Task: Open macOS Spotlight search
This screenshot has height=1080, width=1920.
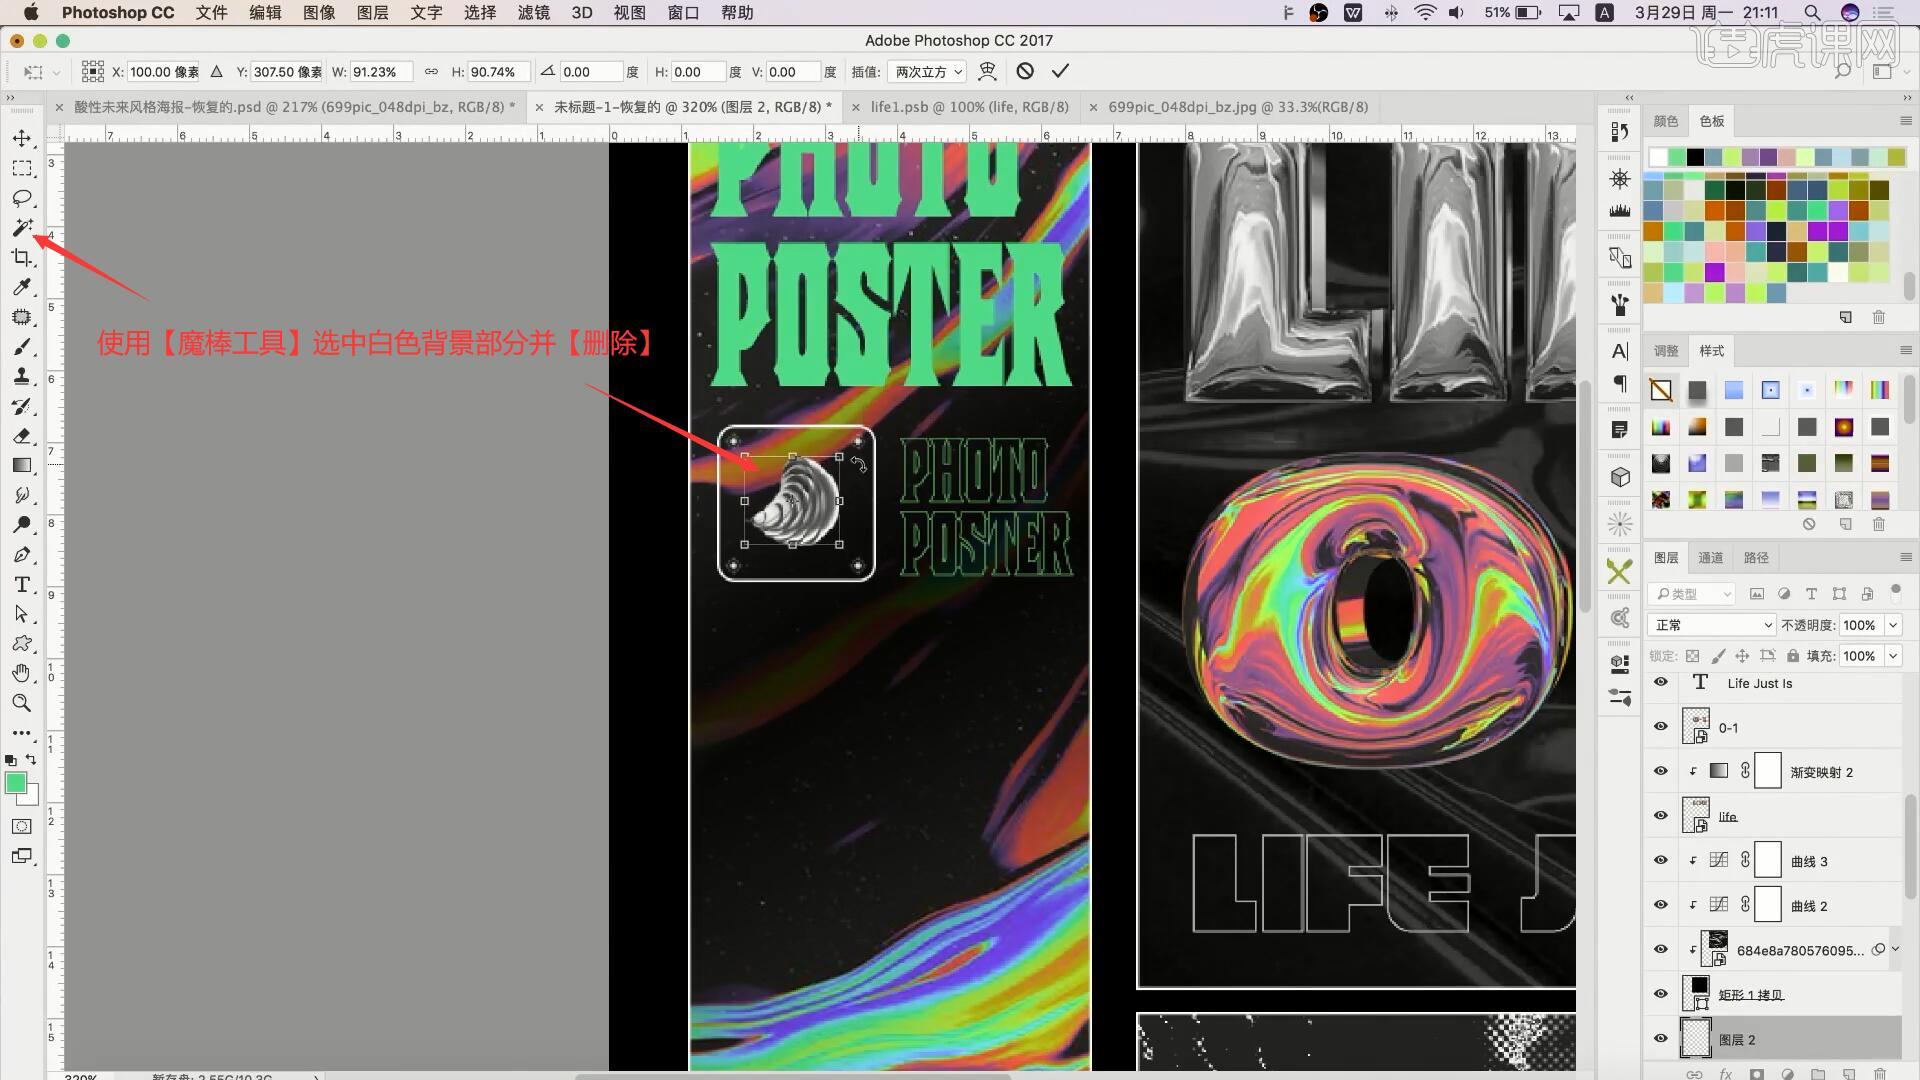Action: click(x=1812, y=13)
